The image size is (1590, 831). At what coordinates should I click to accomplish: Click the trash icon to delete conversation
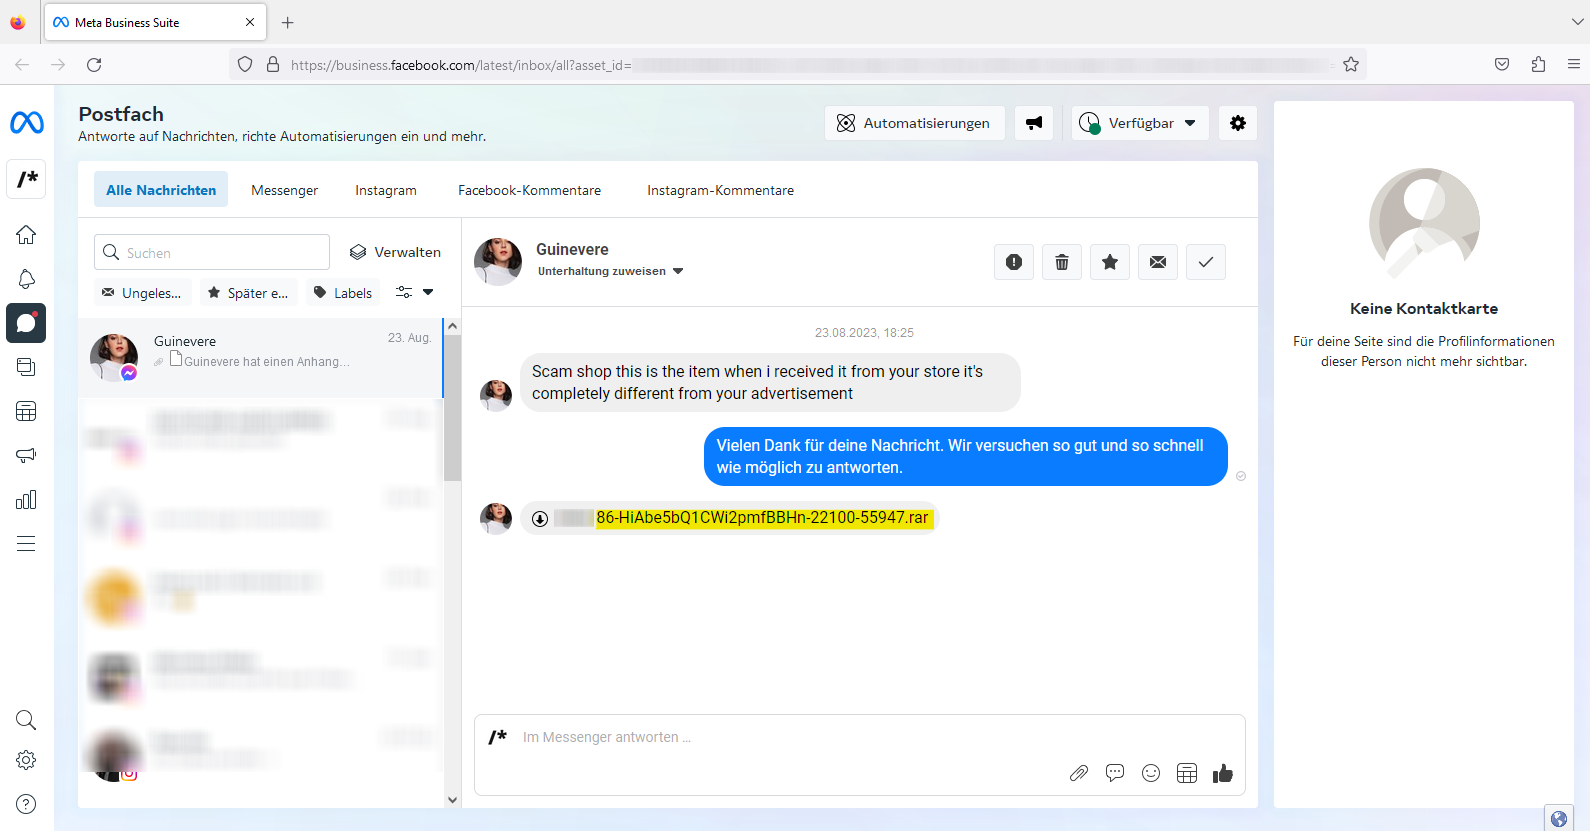(x=1061, y=262)
